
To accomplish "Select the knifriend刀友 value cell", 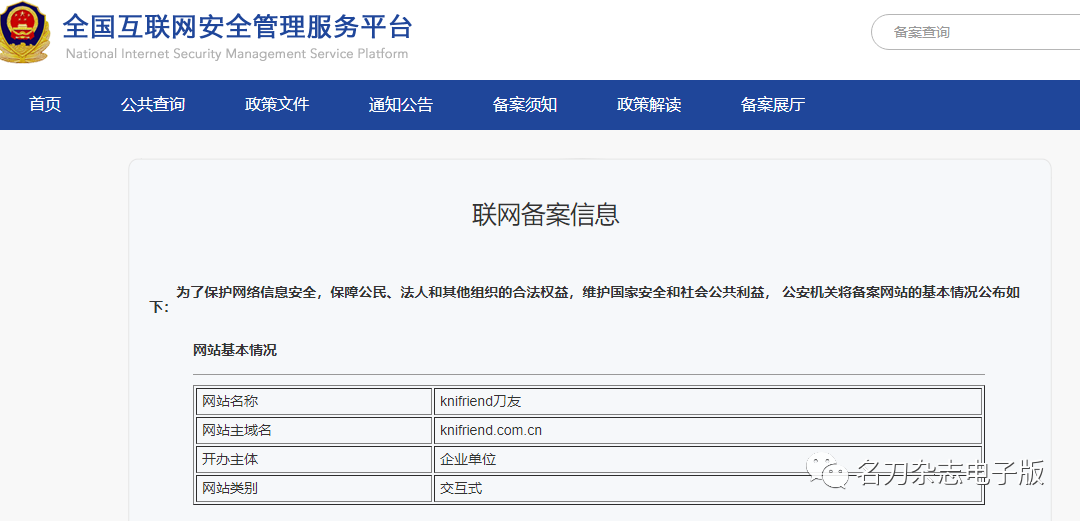I will click(x=707, y=401).
